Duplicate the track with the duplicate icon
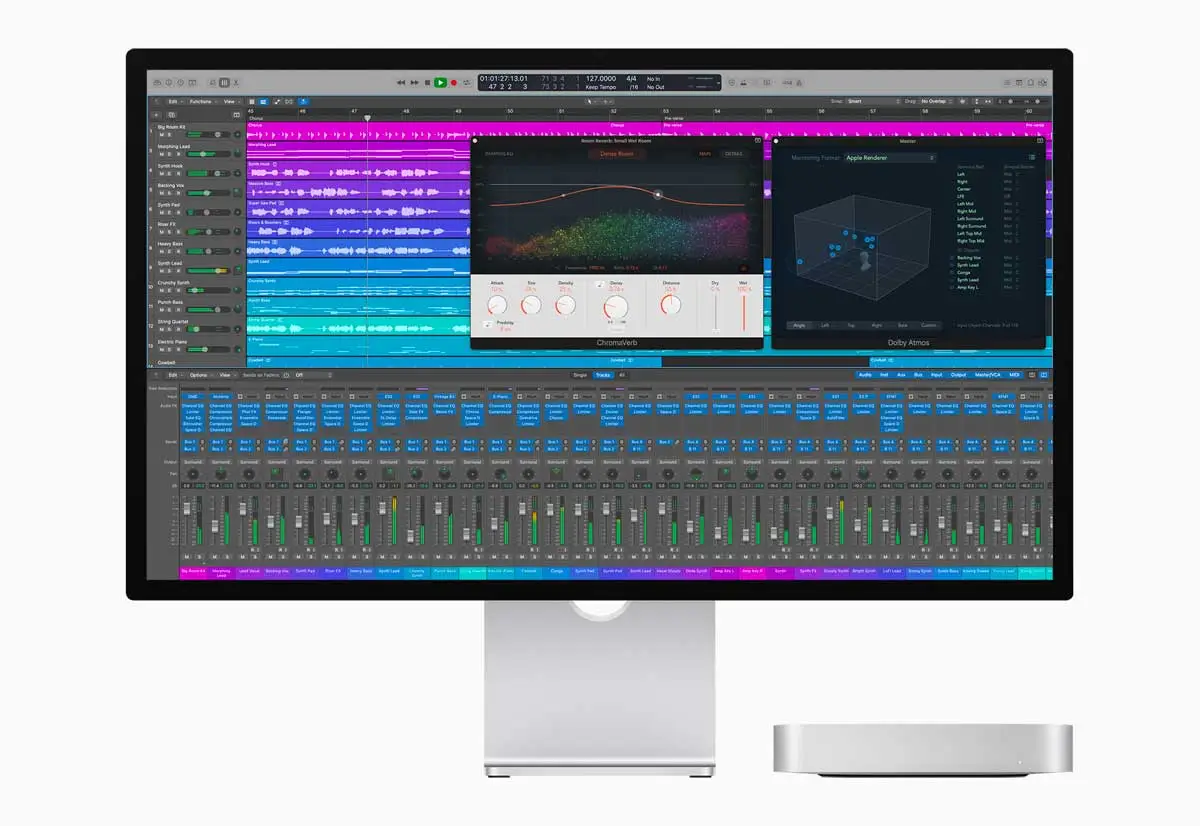Viewport: 1200px width, 826px height. click(x=172, y=115)
